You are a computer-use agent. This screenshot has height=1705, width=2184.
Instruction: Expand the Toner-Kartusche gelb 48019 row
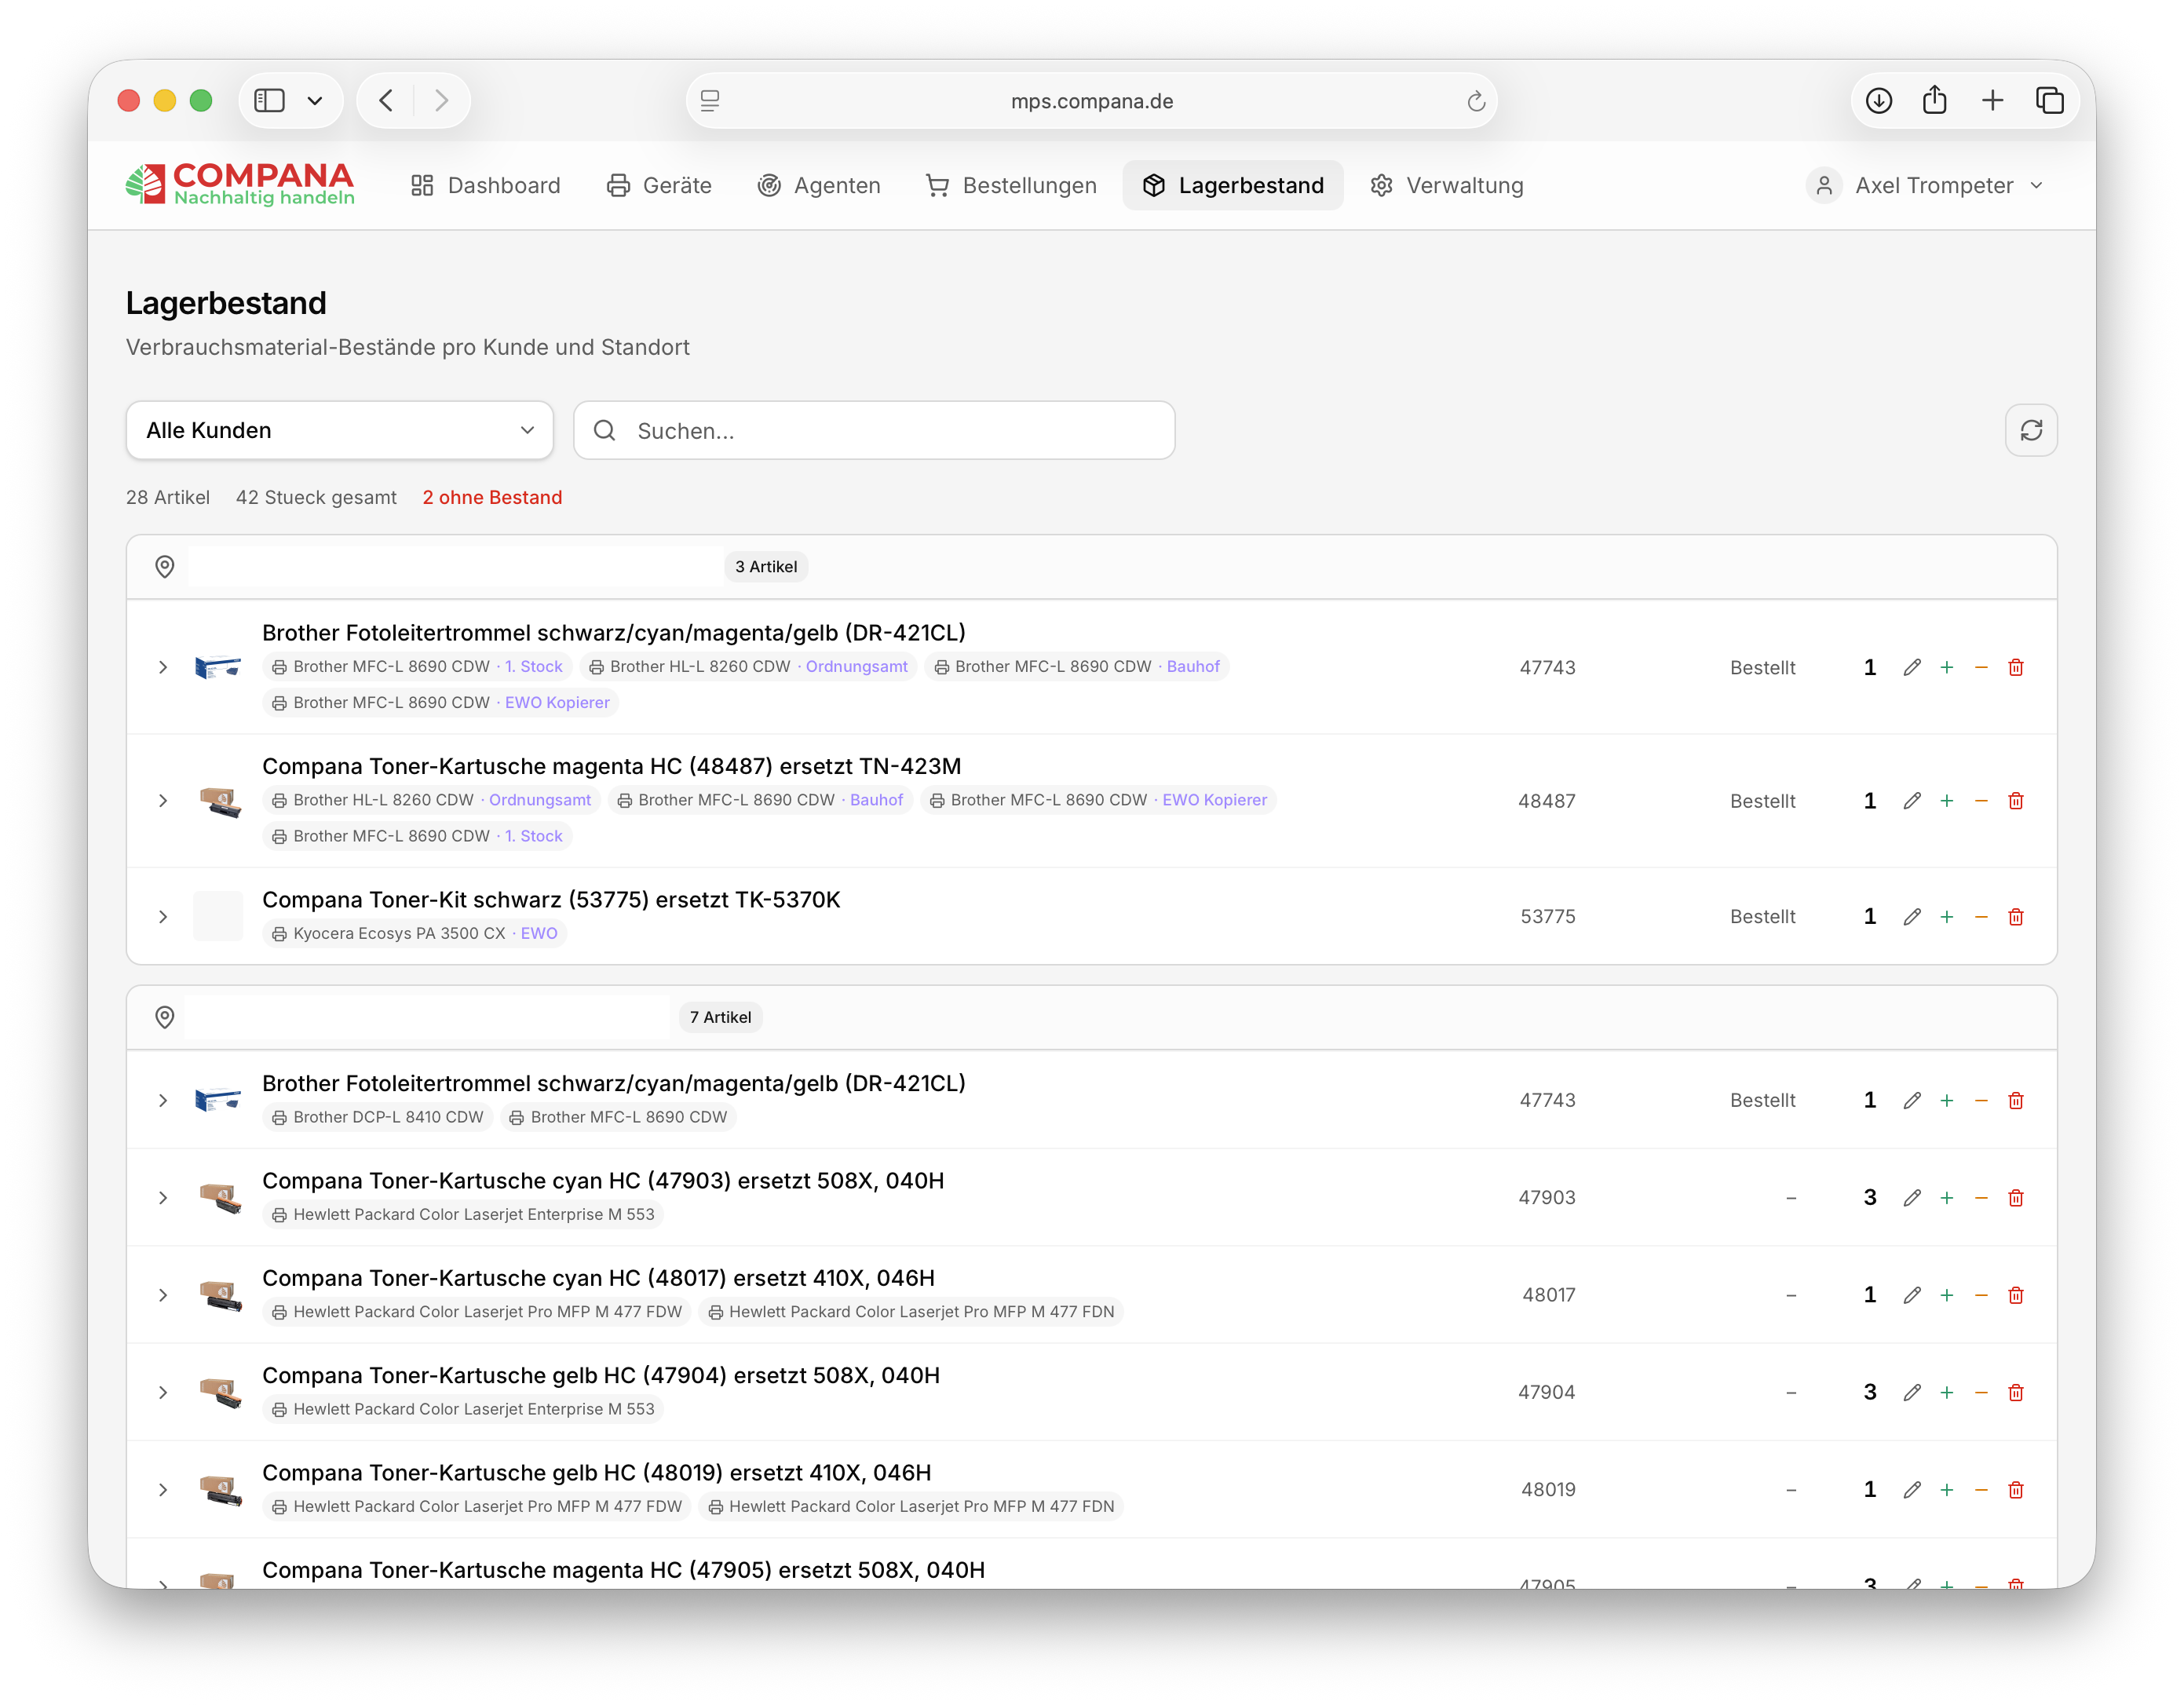pyautogui.click(x=163, y=1490)
